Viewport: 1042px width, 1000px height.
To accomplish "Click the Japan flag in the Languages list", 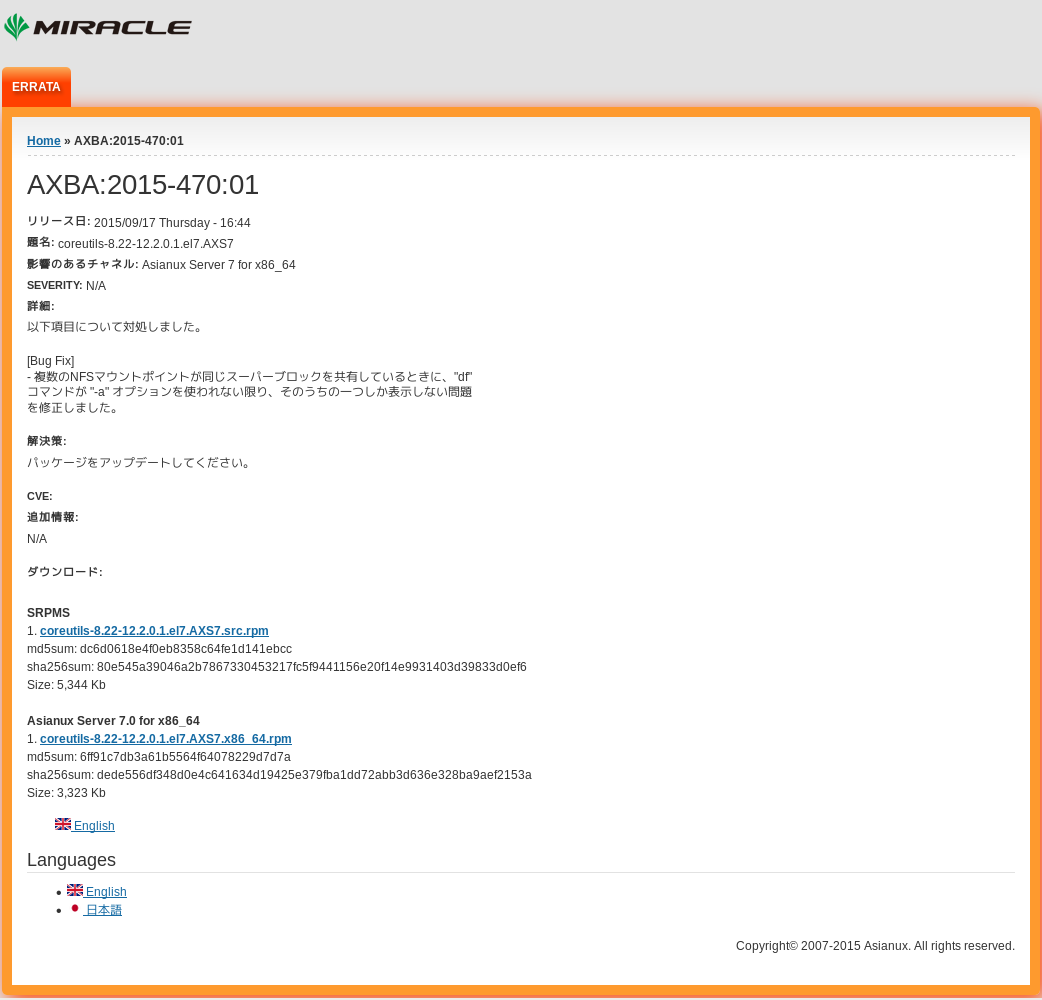I will pyautogui.click(x=75, y=909).
